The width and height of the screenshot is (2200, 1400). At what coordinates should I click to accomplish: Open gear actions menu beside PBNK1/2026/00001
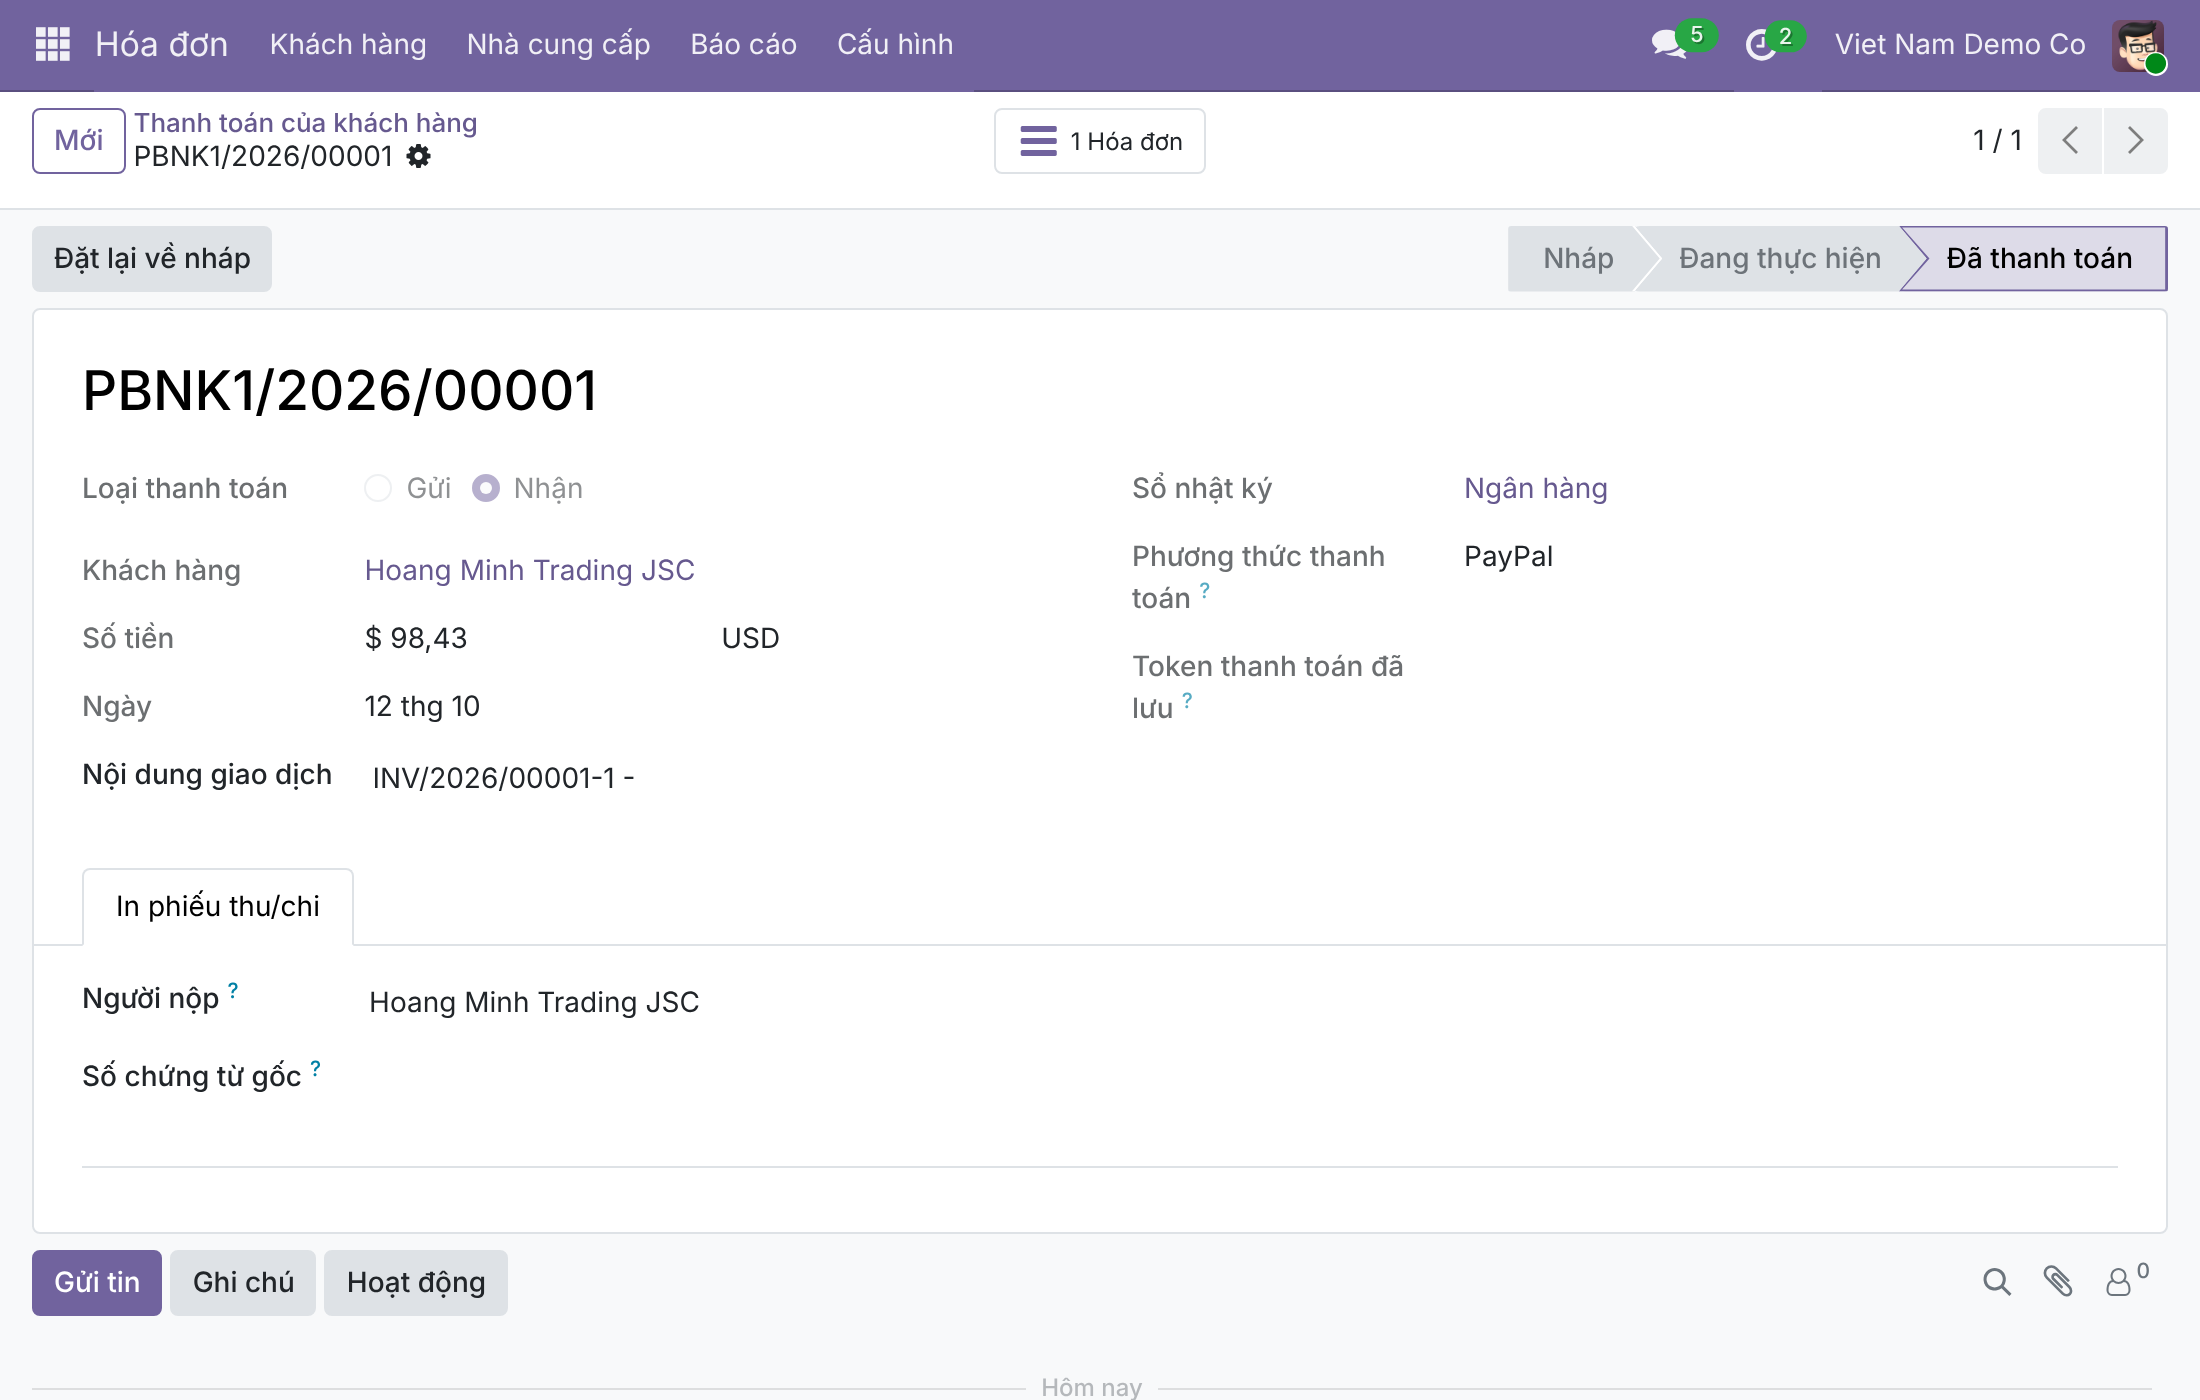pyautogui.click(x=419, y=156)
